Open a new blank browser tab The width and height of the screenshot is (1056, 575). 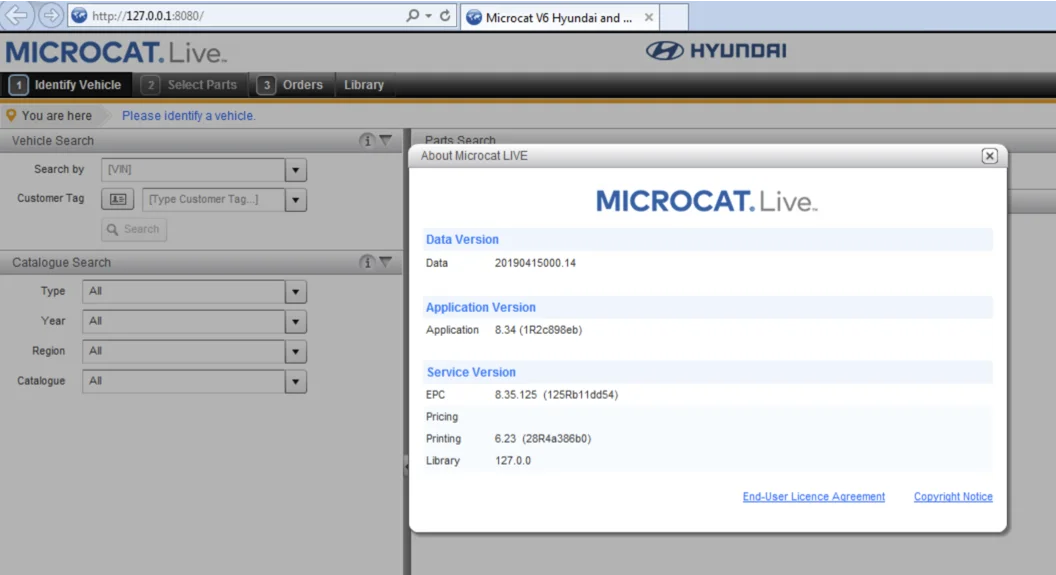coord(673,18)
